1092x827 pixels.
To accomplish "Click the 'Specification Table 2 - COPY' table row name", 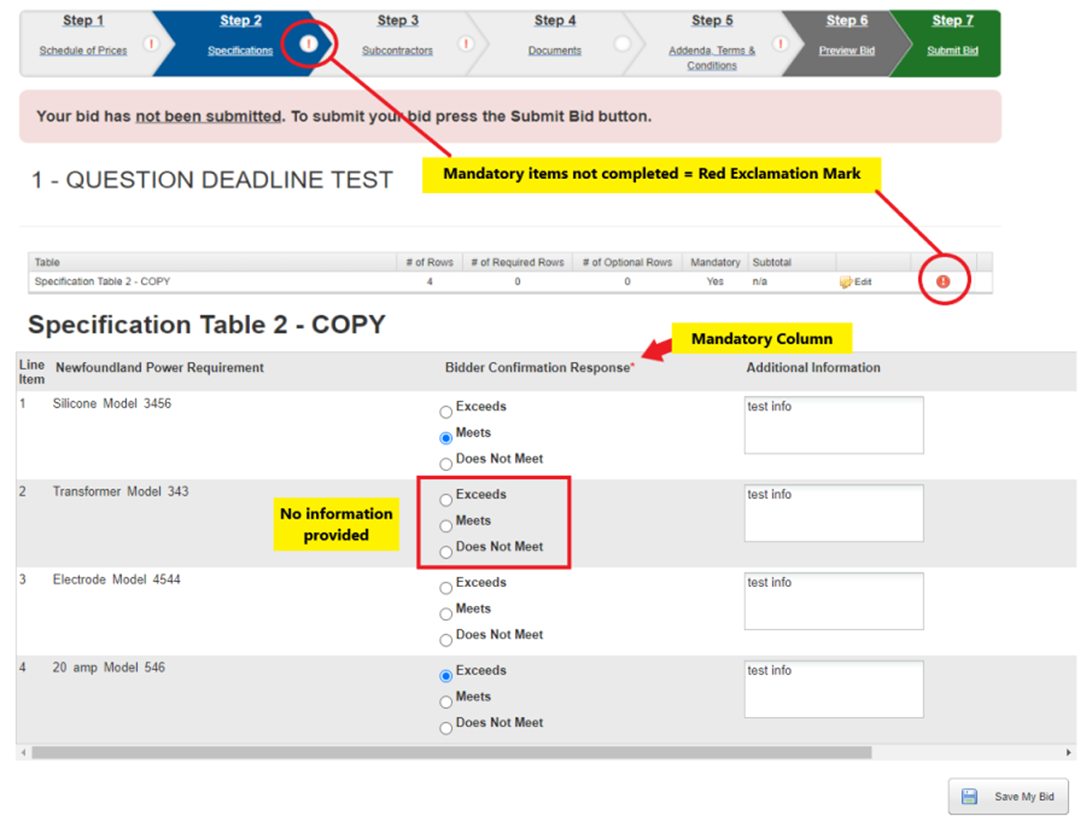I will (102, 281).
